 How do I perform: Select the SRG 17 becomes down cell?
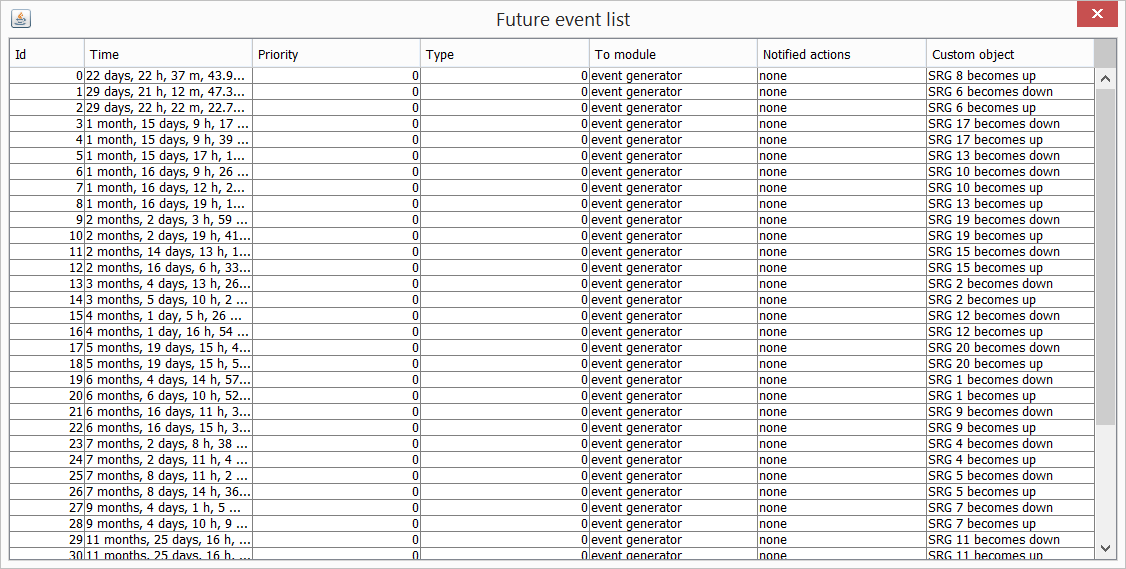coord(1010,124)
